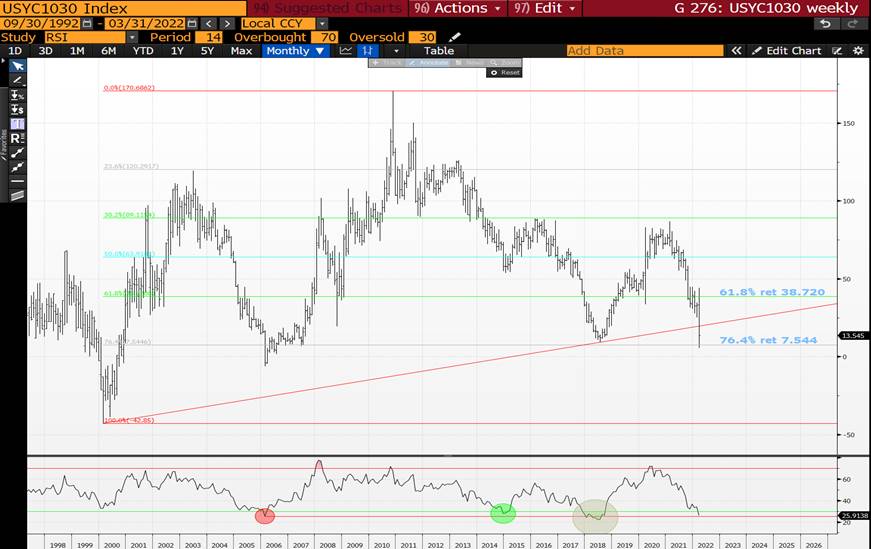The image size is (871, 549).
Task: Click the red highlighted RSI circle near 2006
Action: click(264, 516)
